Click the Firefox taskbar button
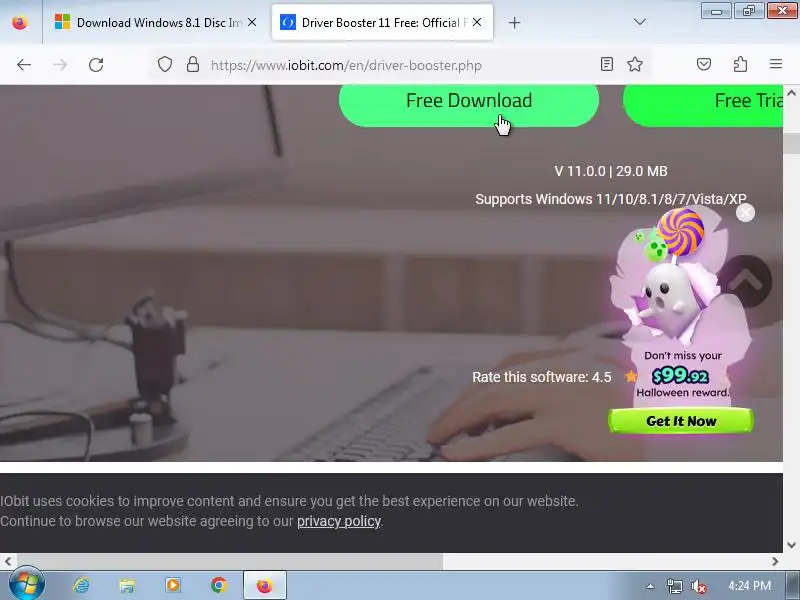 coord(264,585)
